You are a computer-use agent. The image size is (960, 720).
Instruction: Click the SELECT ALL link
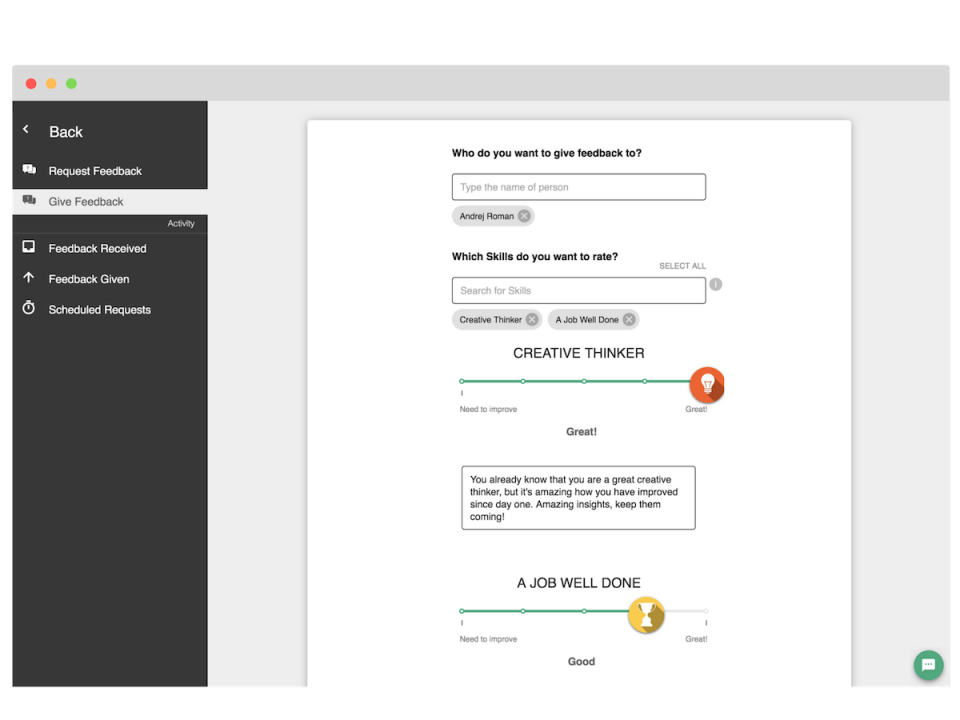(x=682, y=265)
